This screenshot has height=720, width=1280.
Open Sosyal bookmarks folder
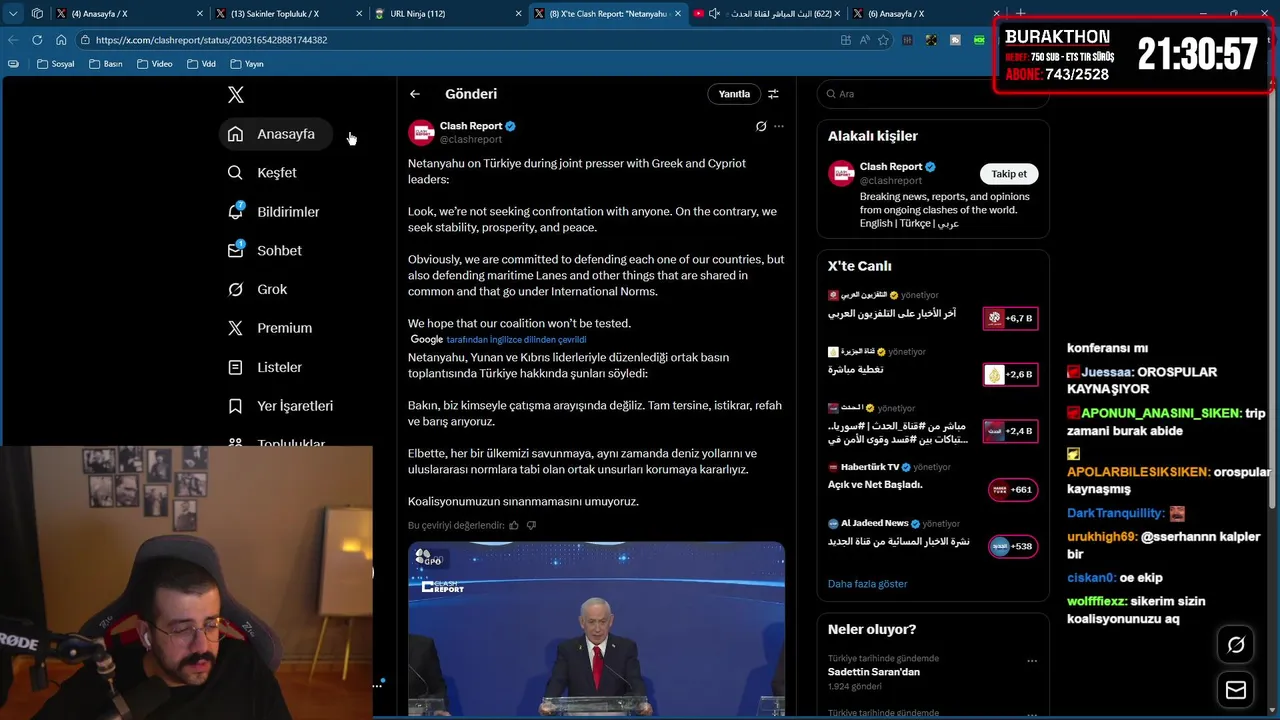tap(55, 64)
